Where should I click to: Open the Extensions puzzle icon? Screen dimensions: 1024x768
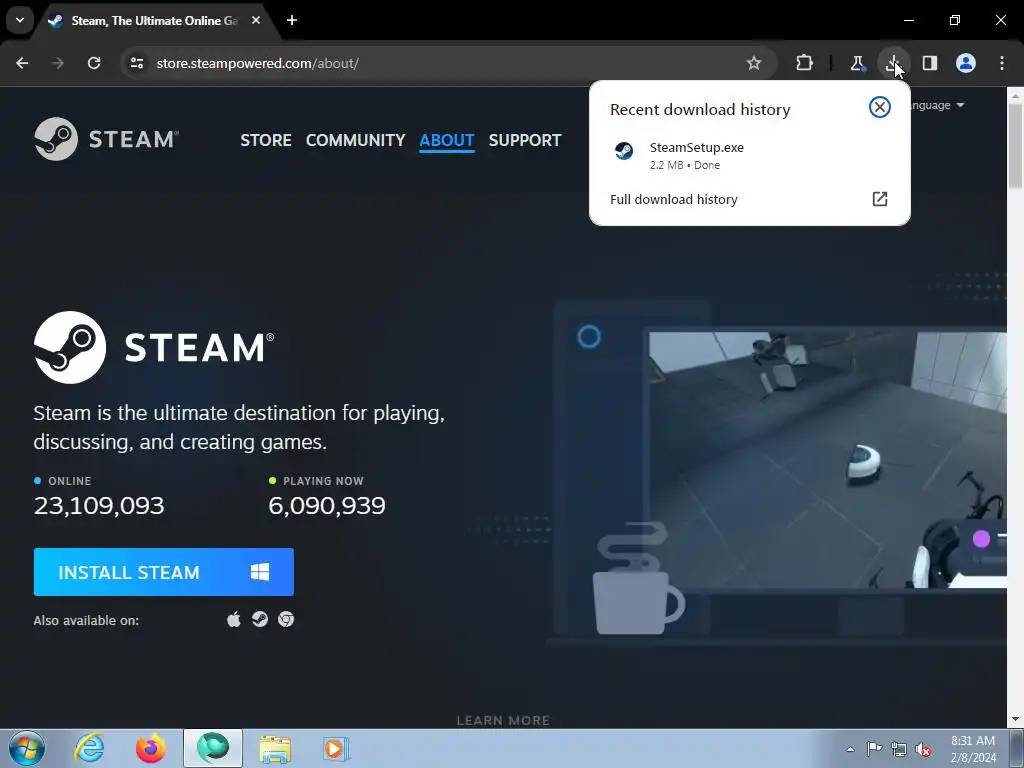tap(805, 63)
